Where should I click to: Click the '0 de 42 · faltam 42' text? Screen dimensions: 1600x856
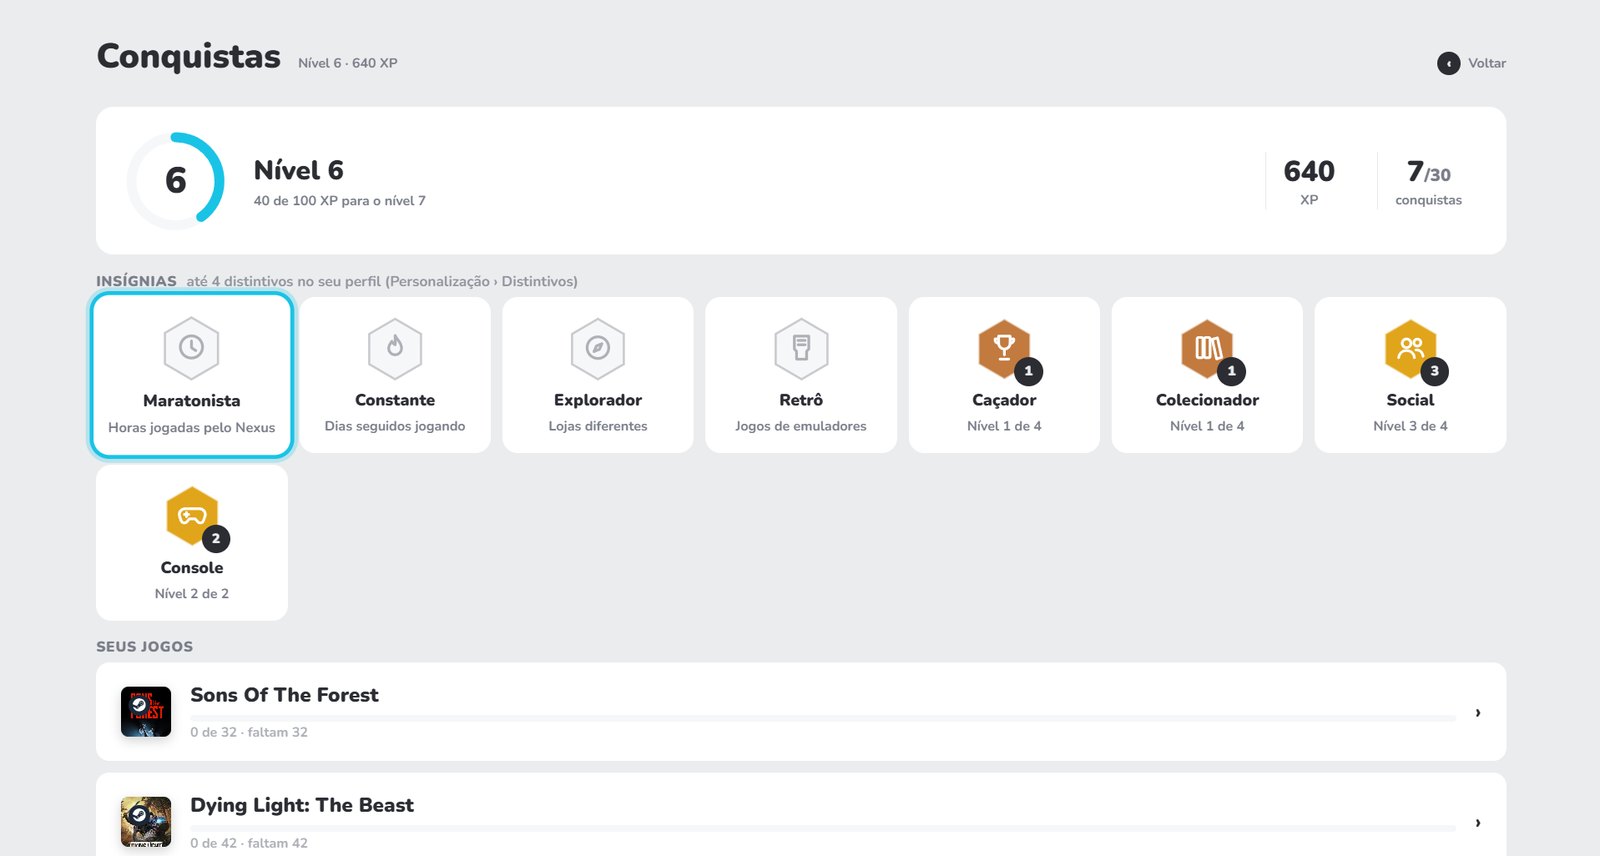coord(249,843)
